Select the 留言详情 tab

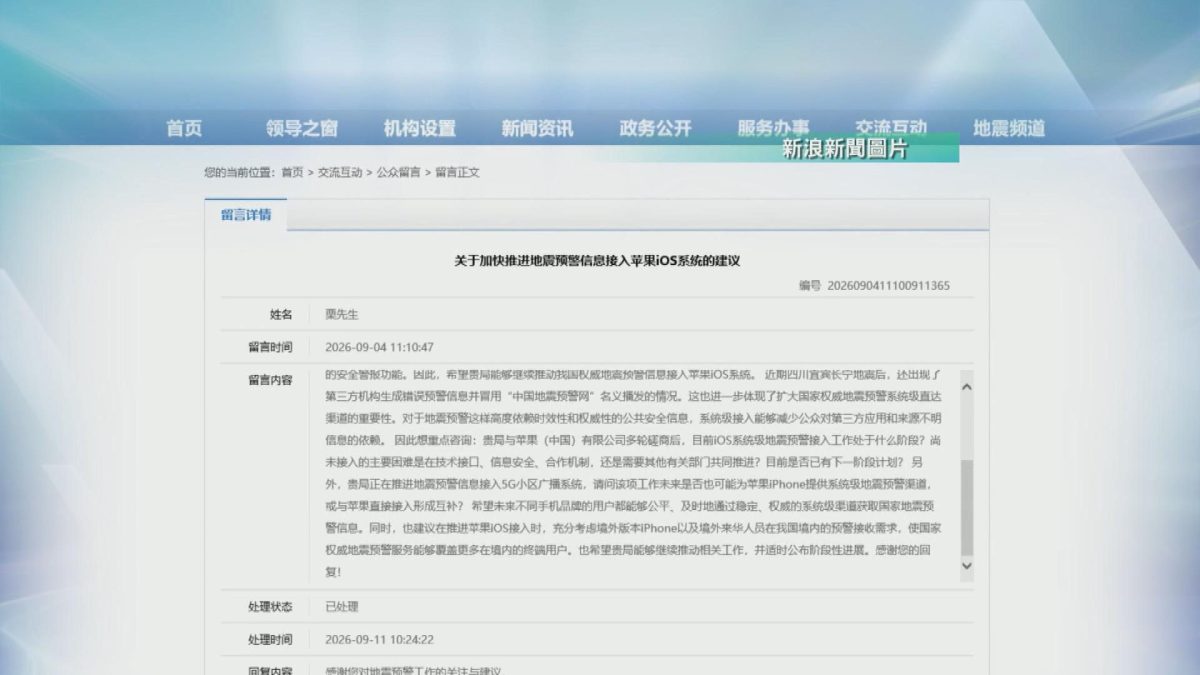click(246, 215)
